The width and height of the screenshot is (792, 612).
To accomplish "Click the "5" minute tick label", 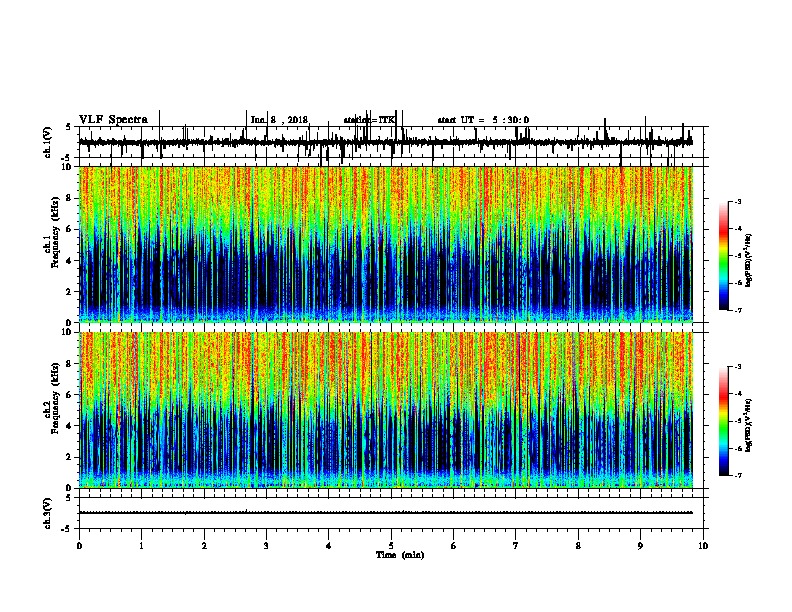I will [x=391, y=546].
